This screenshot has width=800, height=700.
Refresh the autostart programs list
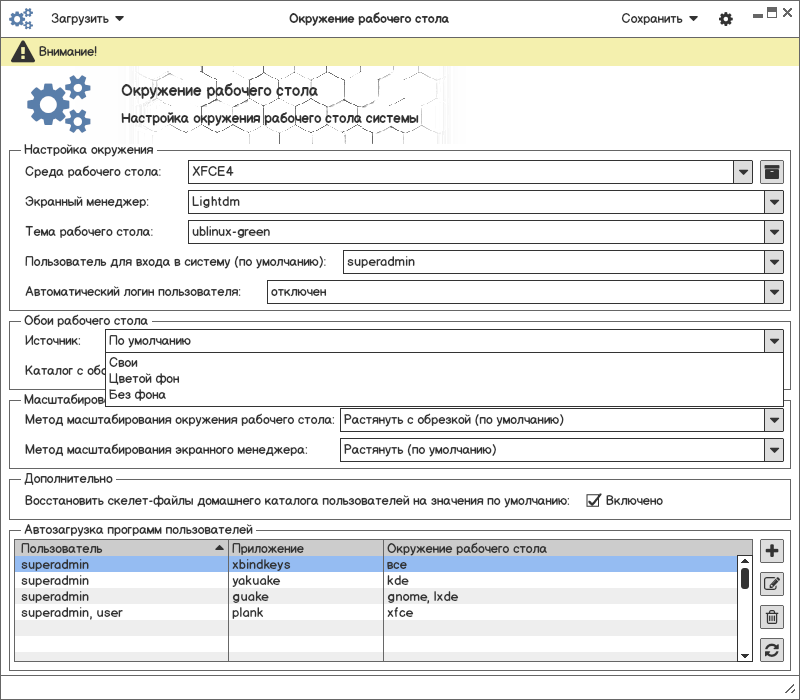pos(771,650)
